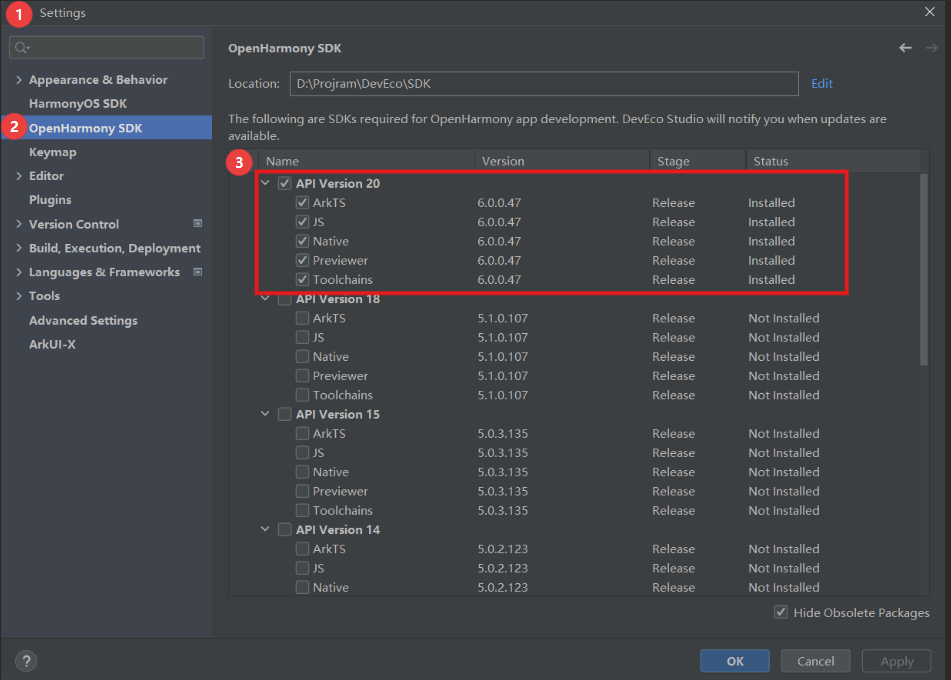Select OpenHarmony SDK in sidebar
The width and height of the screenshot is (951, 680).
point(86,128)
